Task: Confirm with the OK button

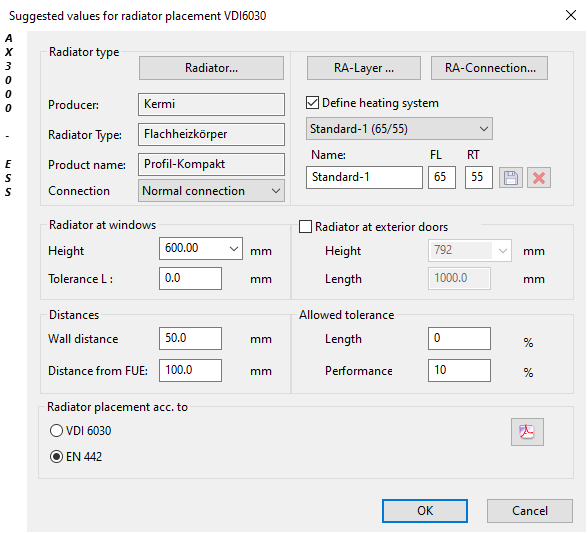Action: [x=425, y=511]
